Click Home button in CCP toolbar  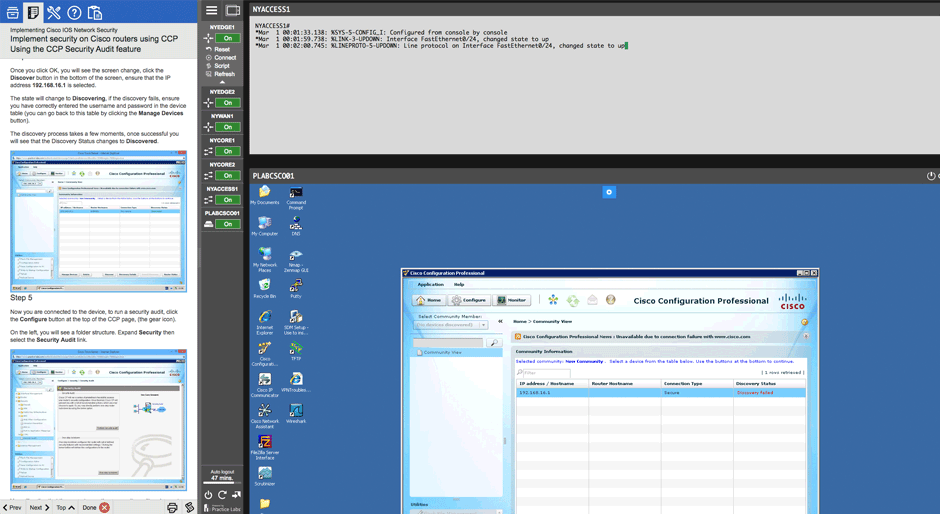click(x=429, y=300)
